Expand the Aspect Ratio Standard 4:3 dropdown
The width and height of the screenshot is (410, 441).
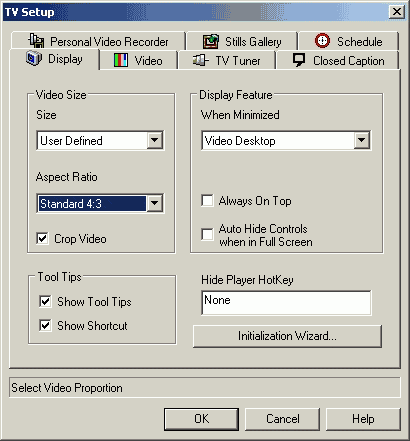click(x=155, y=203)
